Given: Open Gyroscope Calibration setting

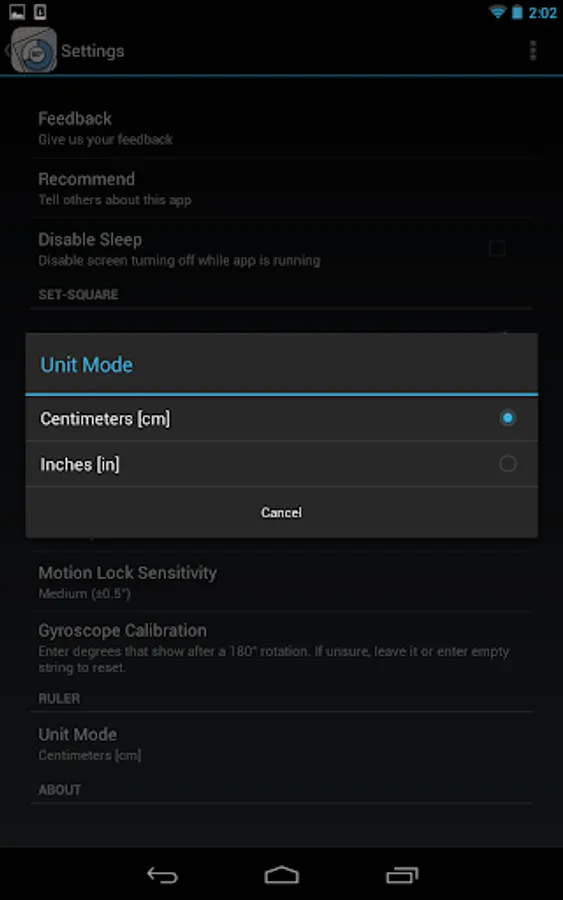Looking at the screenshot, I should click(x=281, y=648).
